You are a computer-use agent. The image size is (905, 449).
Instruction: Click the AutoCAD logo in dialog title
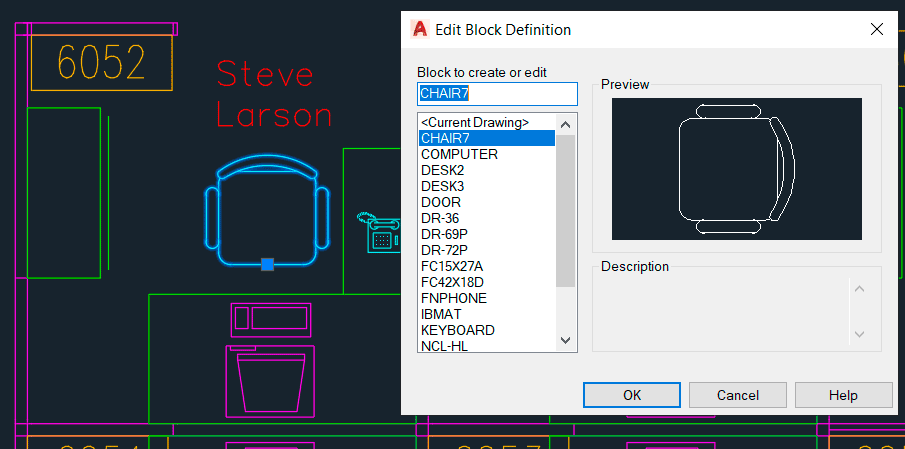click(x=420, y=29)
